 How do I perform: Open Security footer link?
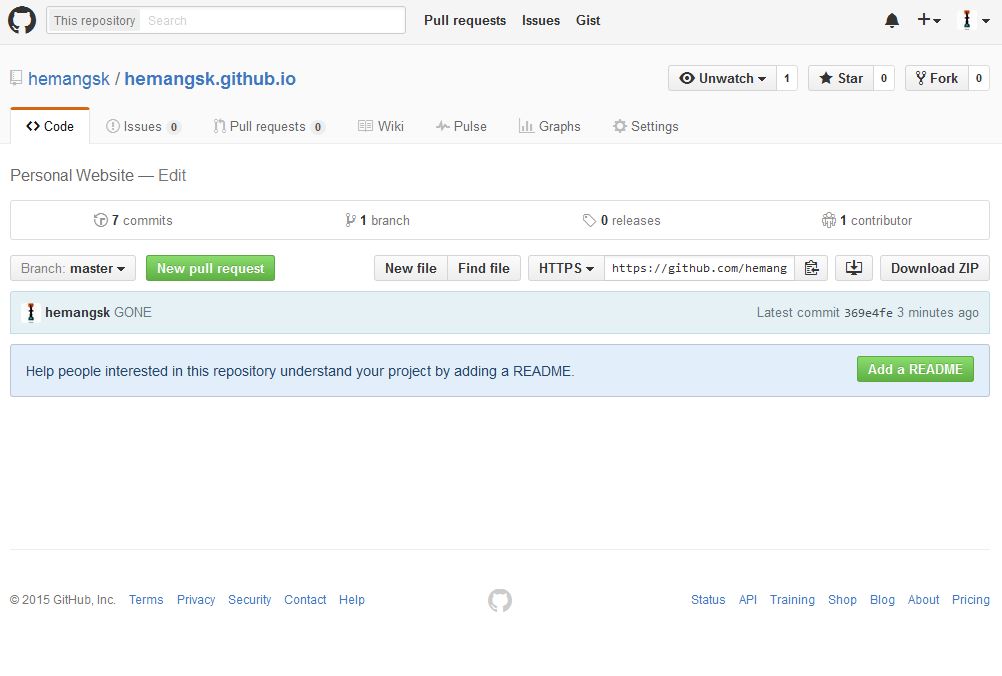click(x=250, y=600)
